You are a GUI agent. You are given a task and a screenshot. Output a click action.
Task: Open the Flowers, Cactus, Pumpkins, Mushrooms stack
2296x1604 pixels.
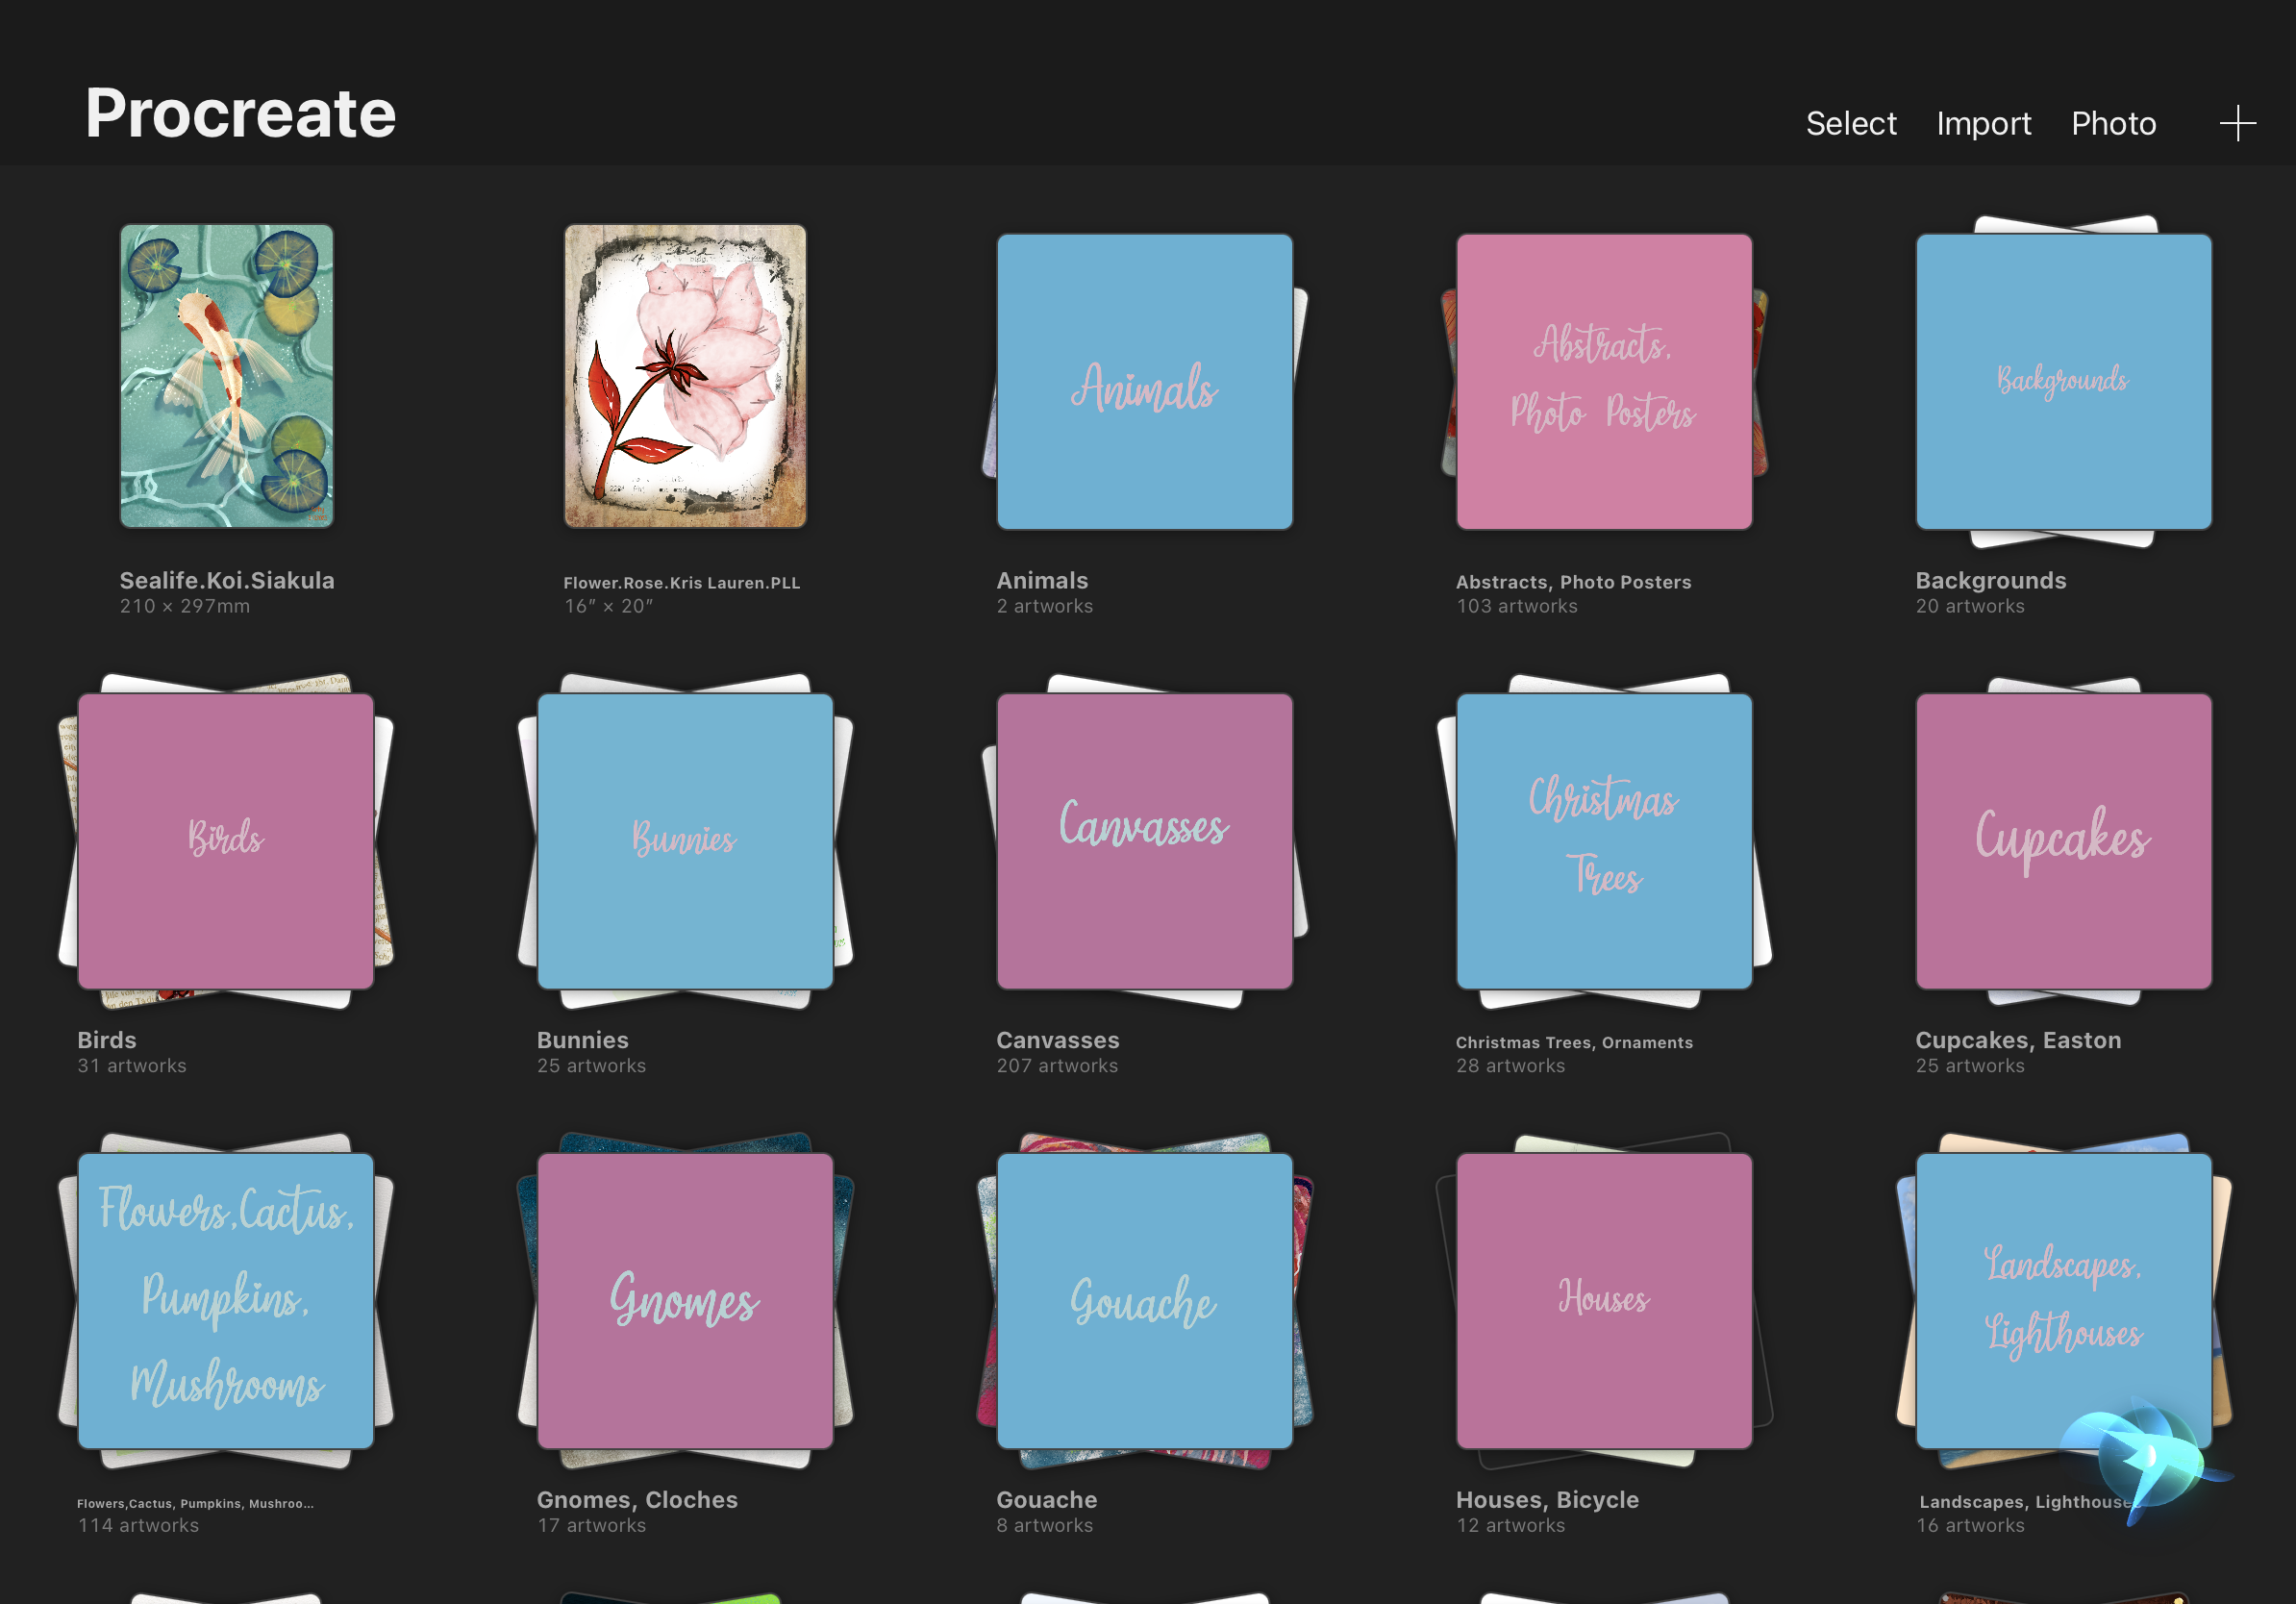click(x=226, y=1301)
